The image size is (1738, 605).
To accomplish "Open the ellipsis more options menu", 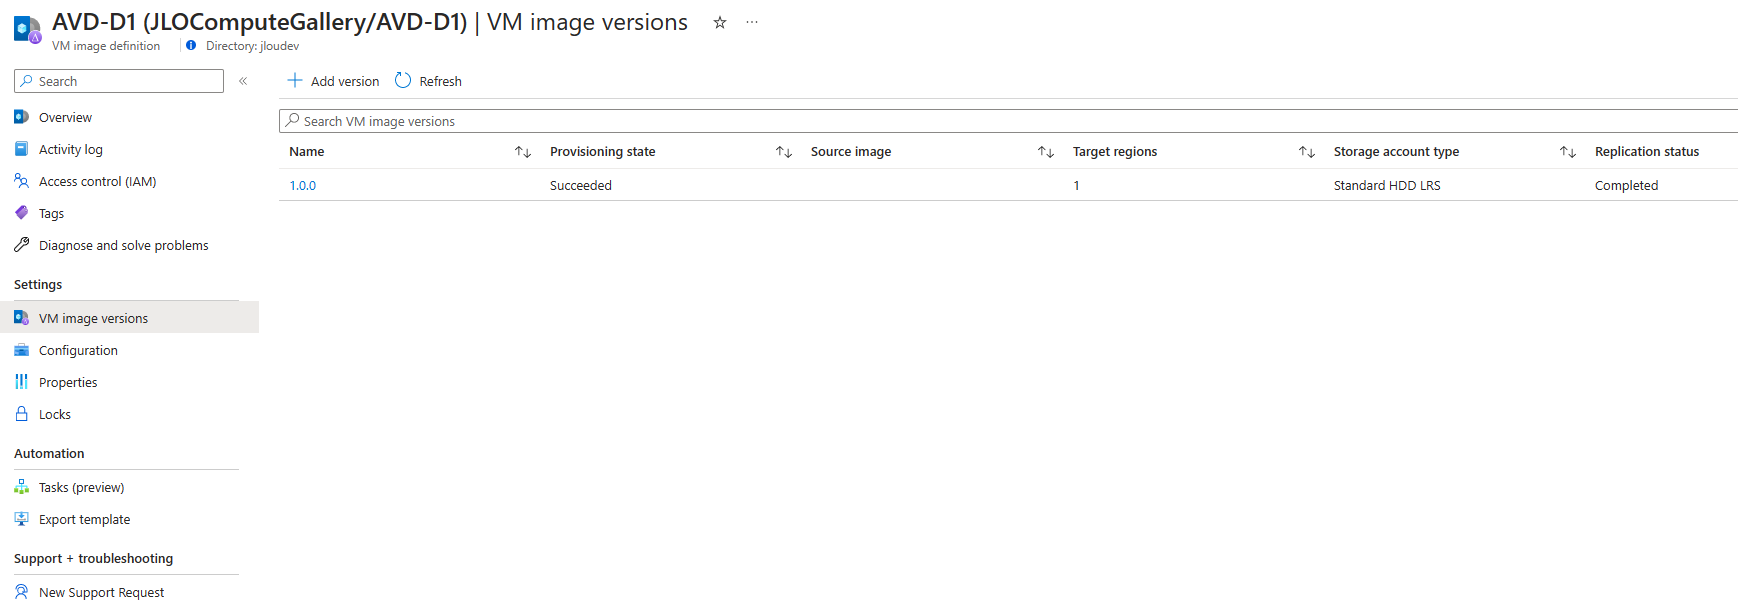I will [x=752, y=22].
